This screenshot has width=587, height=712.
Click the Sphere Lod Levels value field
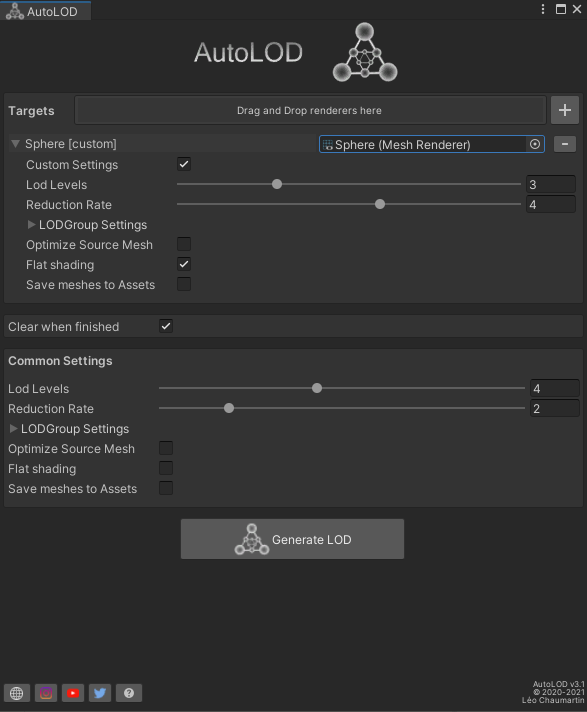(551, 184)
